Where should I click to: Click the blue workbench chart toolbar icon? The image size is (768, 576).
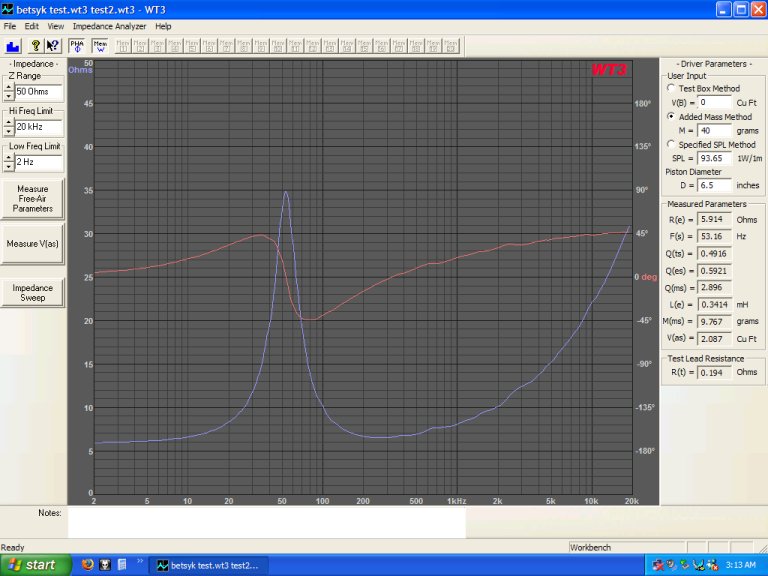pyautogui.click(x=13, y=47)
